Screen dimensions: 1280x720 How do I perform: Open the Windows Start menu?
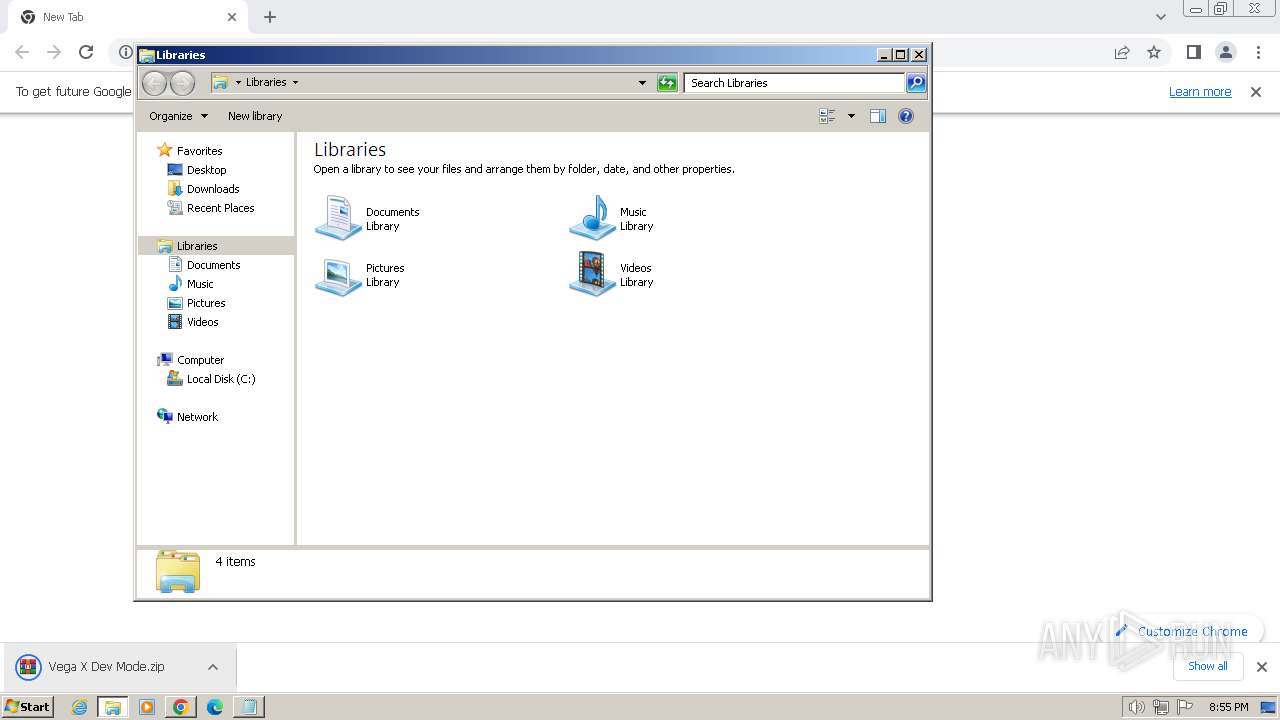27,707
